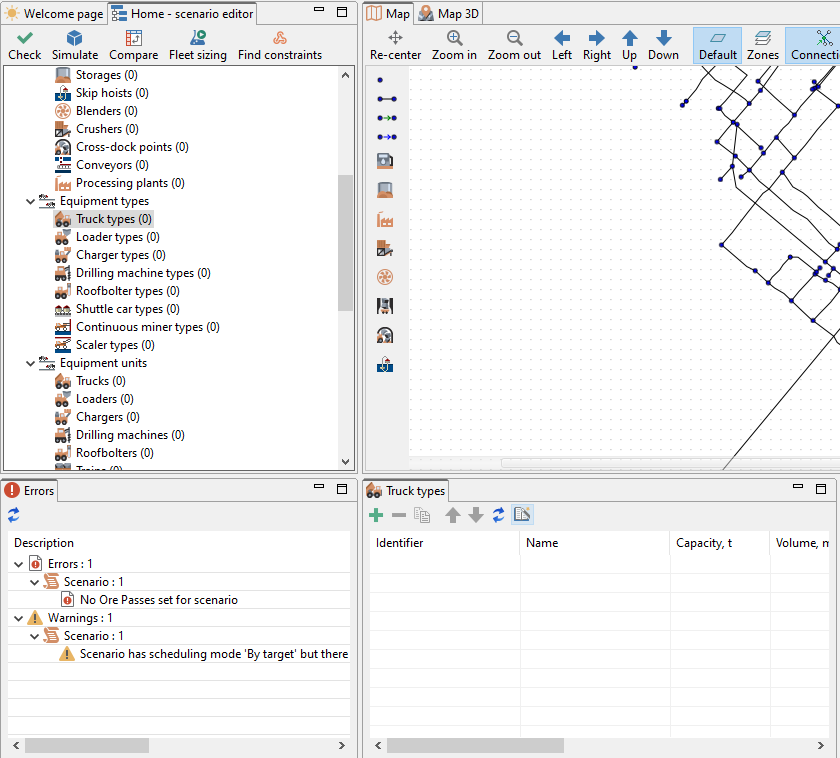This screenshot has height=758, width=840.
Task: Toggle the Default map view mode
Action: [x=717, y=46]
